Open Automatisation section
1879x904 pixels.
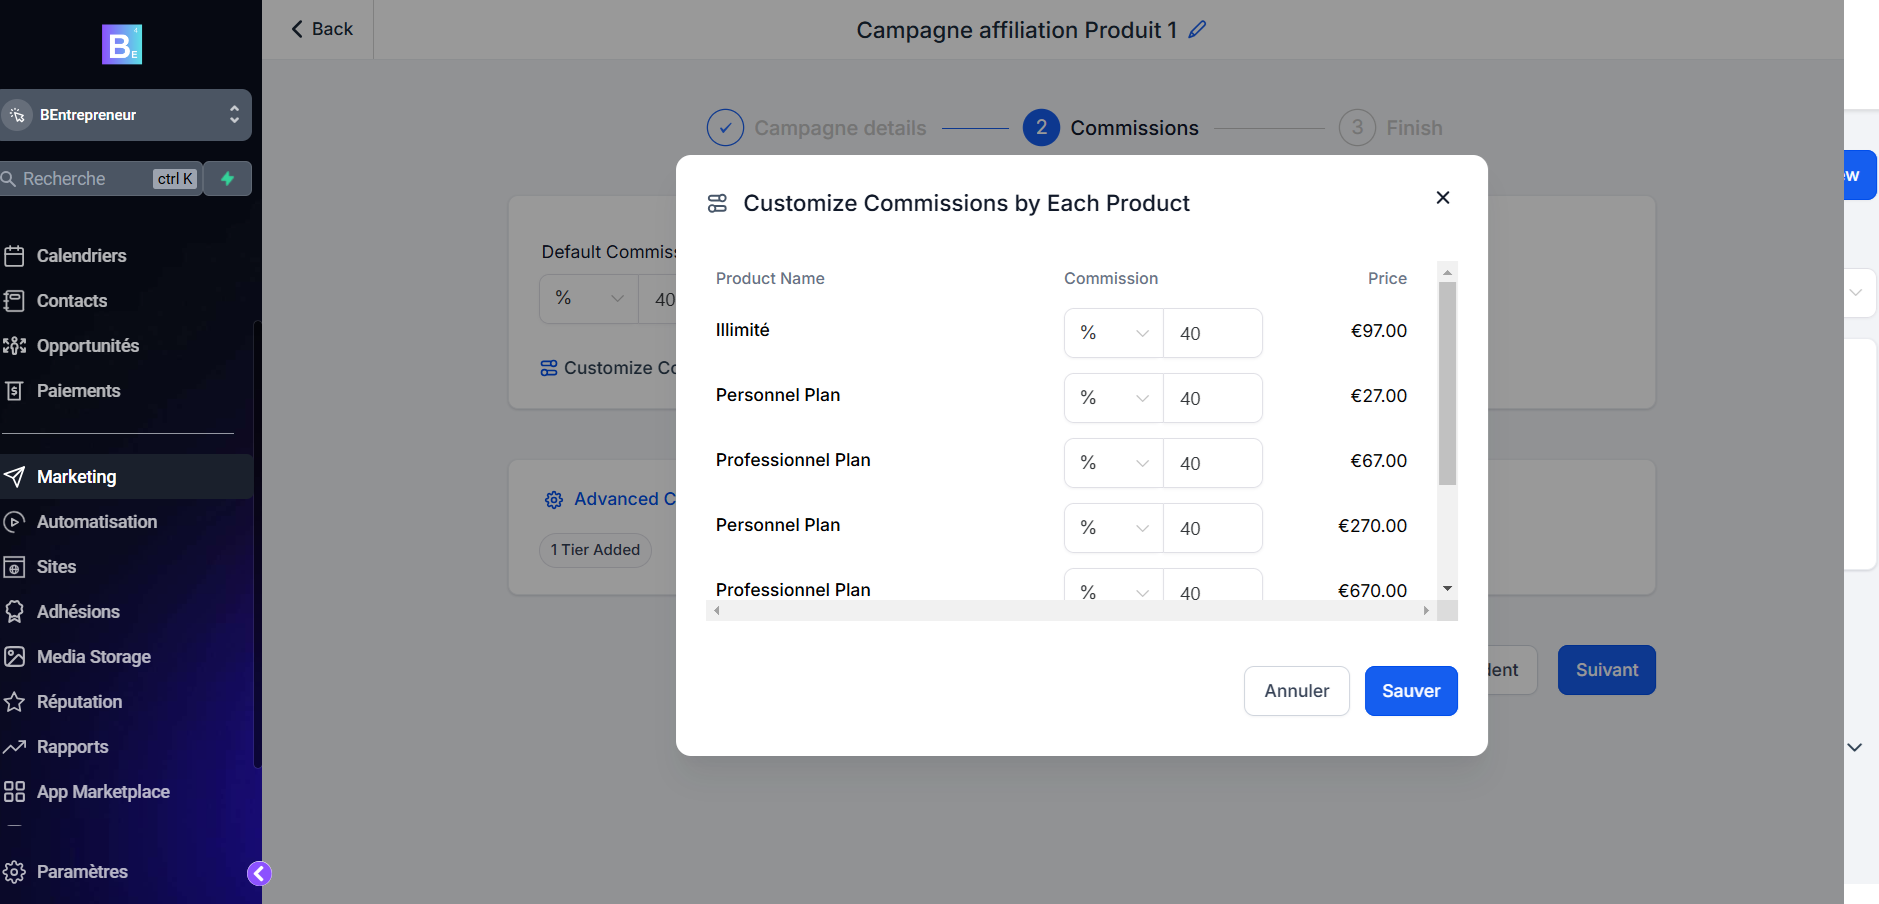coord(97,522)
